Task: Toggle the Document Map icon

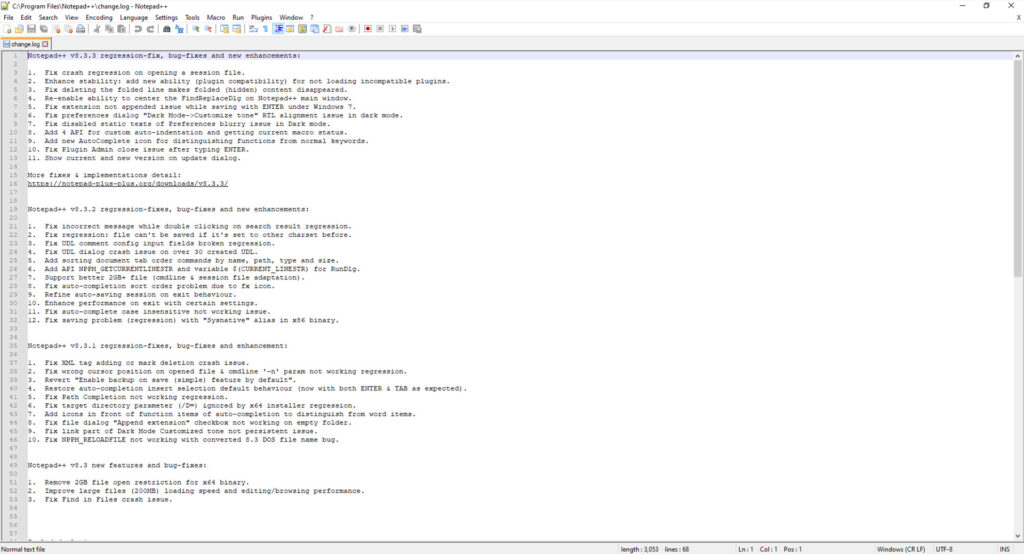Action: pyautogui.click(x=302, y=29)
